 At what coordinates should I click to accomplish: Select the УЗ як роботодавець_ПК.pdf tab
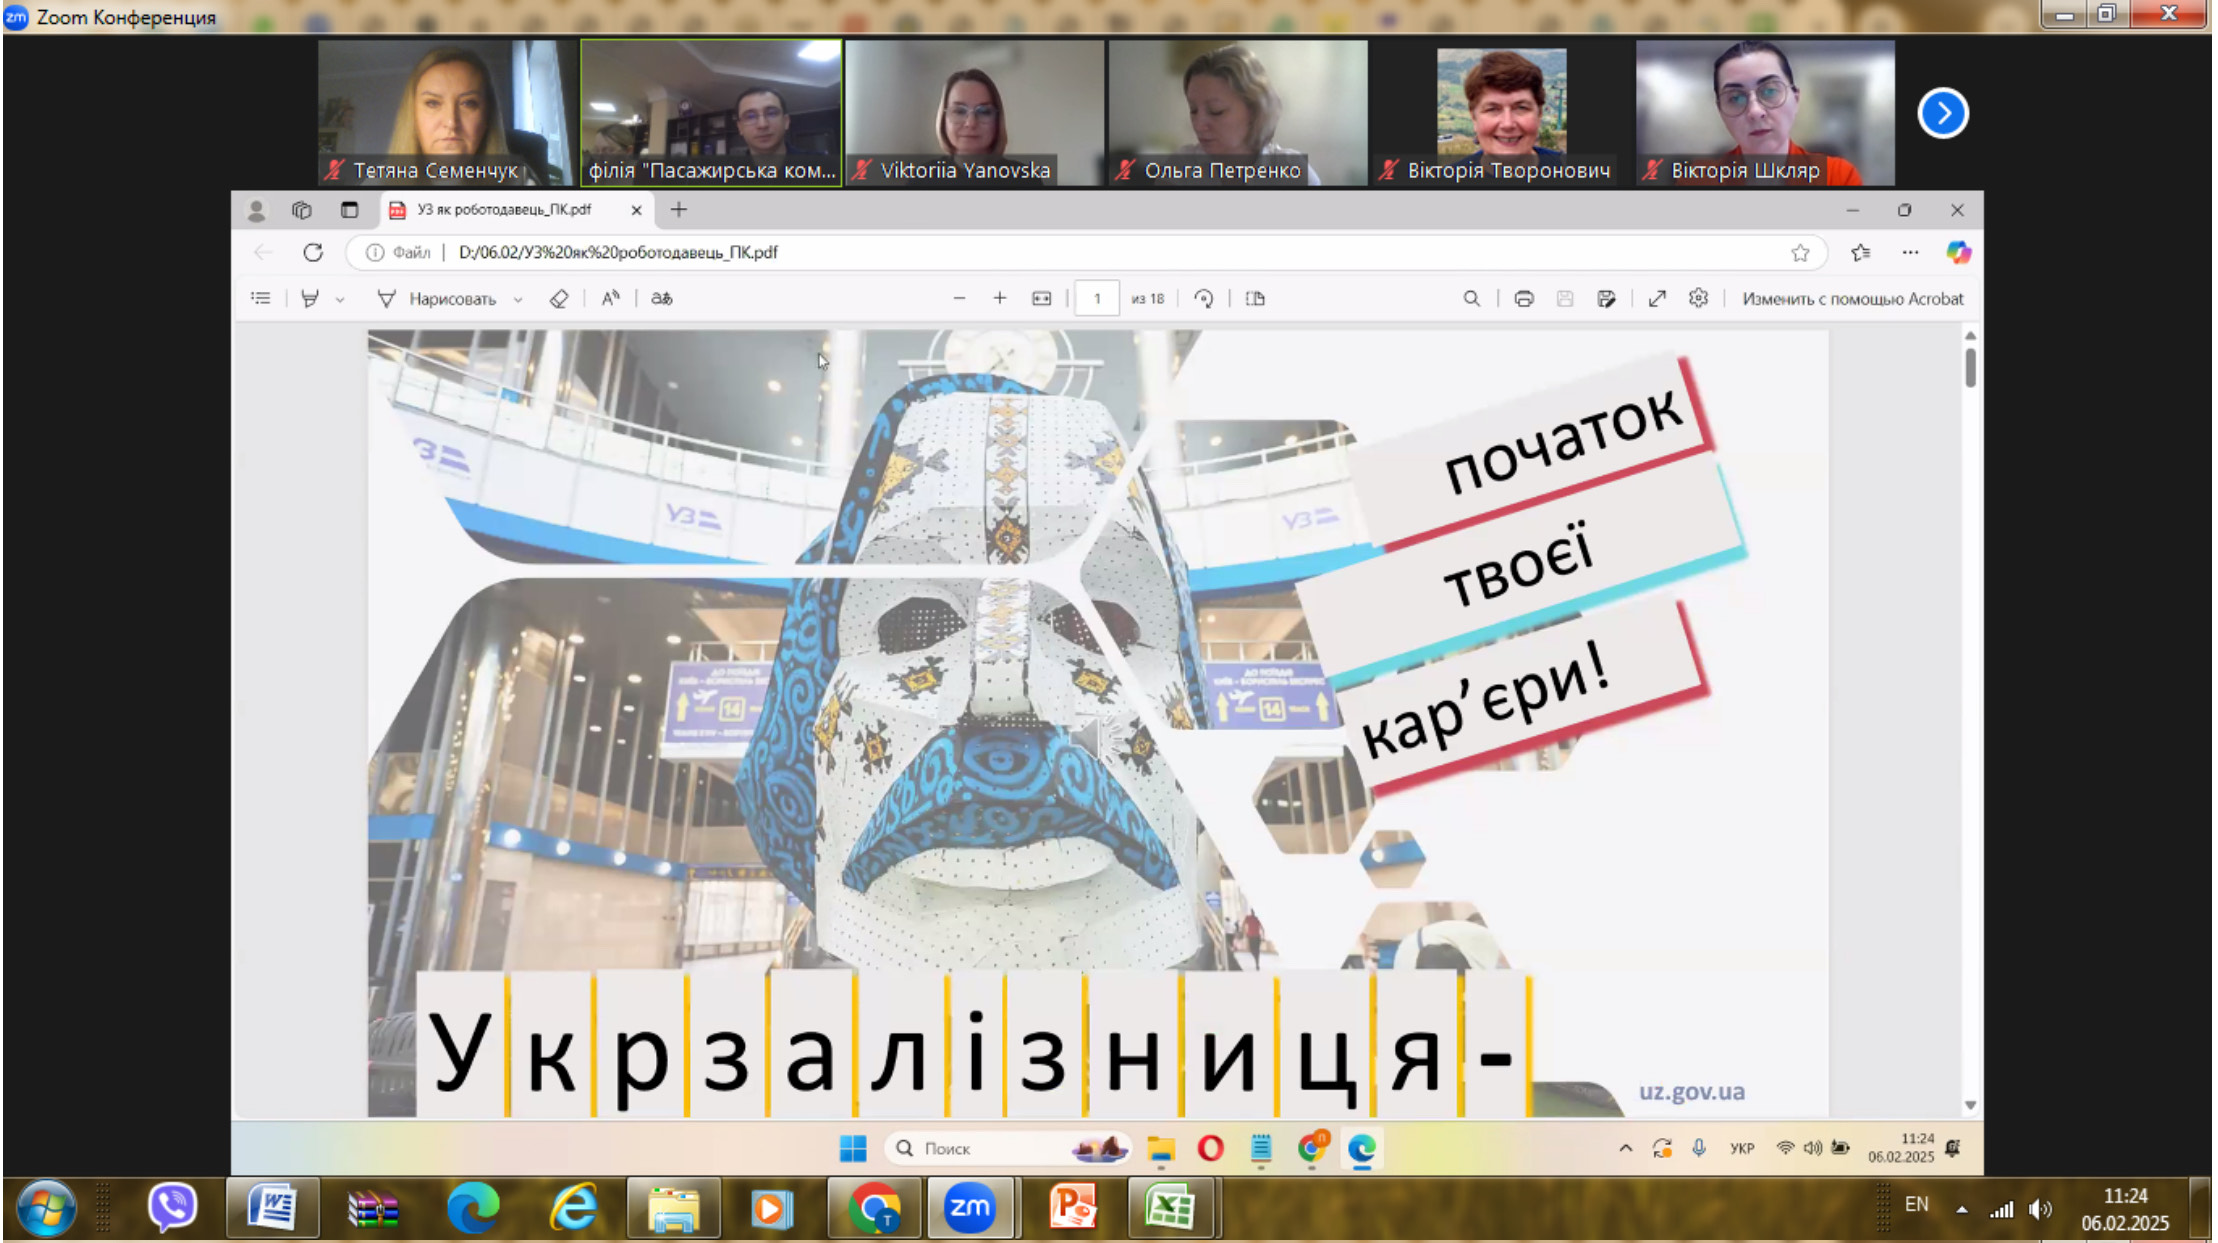[x=515, y=210]
